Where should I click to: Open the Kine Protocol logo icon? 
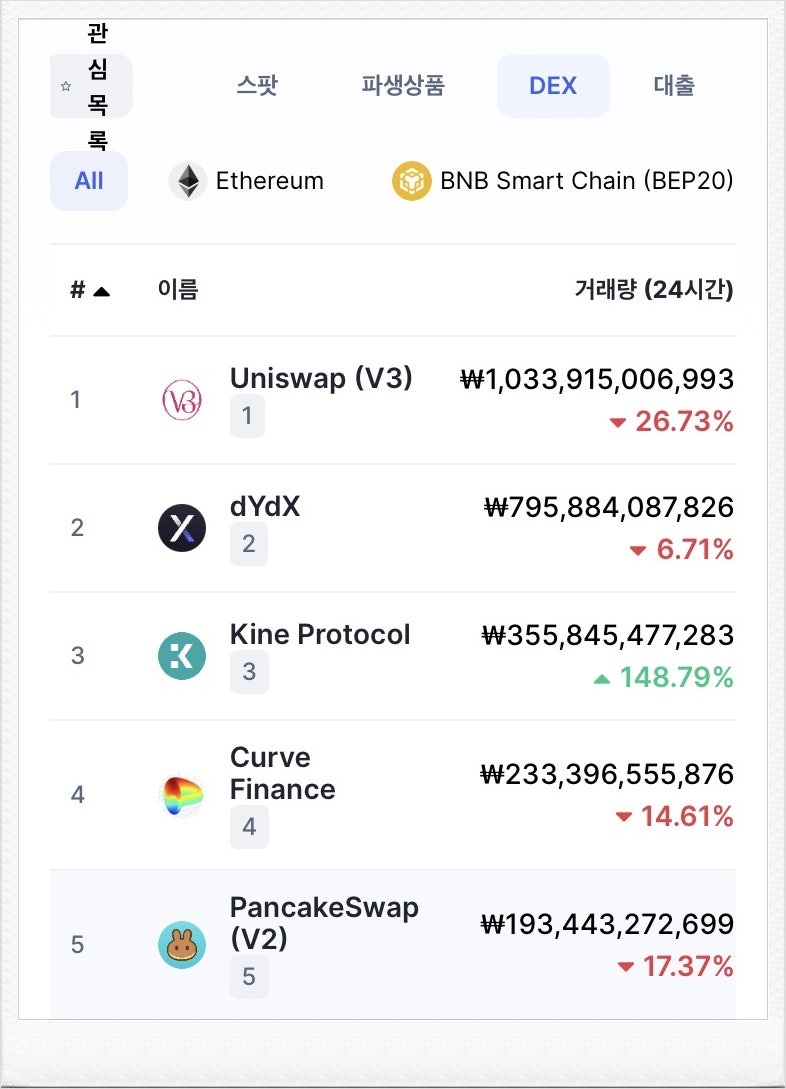[x=182, y=656]
